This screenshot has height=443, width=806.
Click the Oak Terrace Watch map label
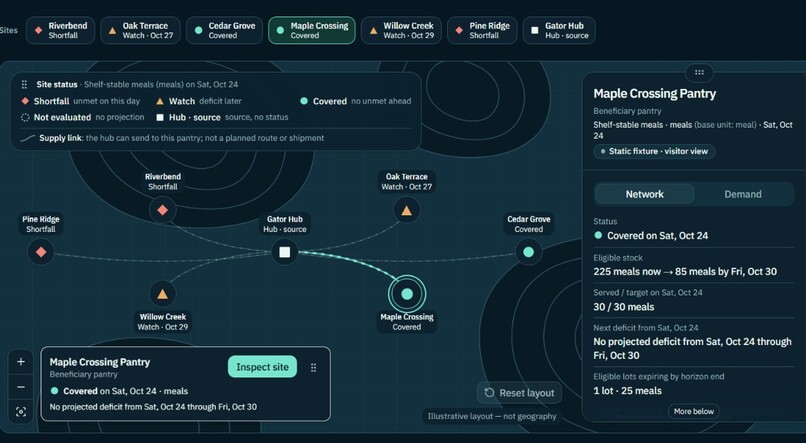[x=407, y=181]
